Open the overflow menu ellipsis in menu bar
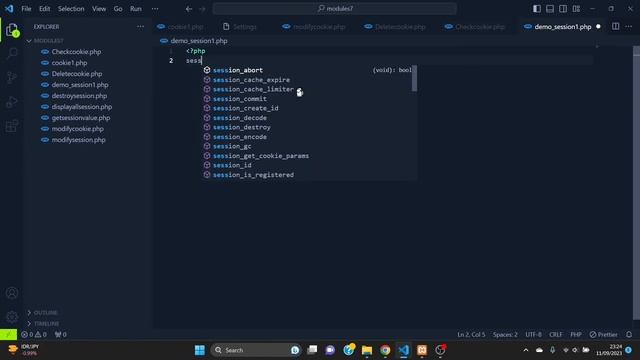 tap(155, 9)
